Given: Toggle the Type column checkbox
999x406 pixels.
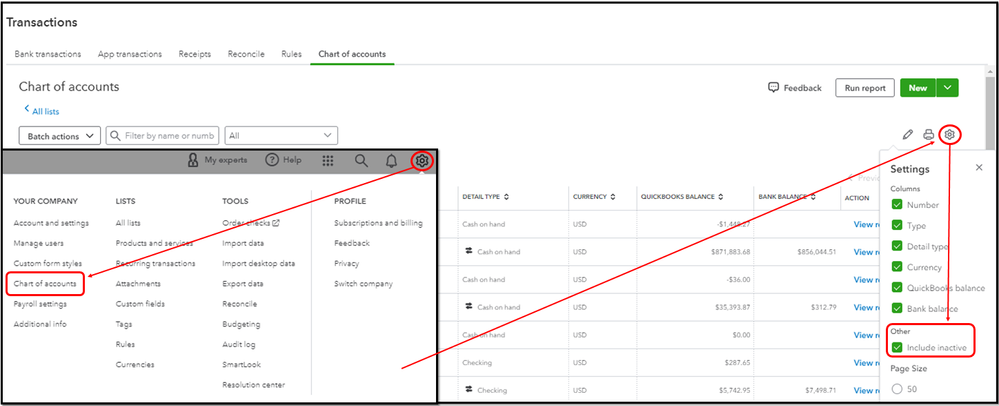Looking at the screenshot, I should 897,225.
